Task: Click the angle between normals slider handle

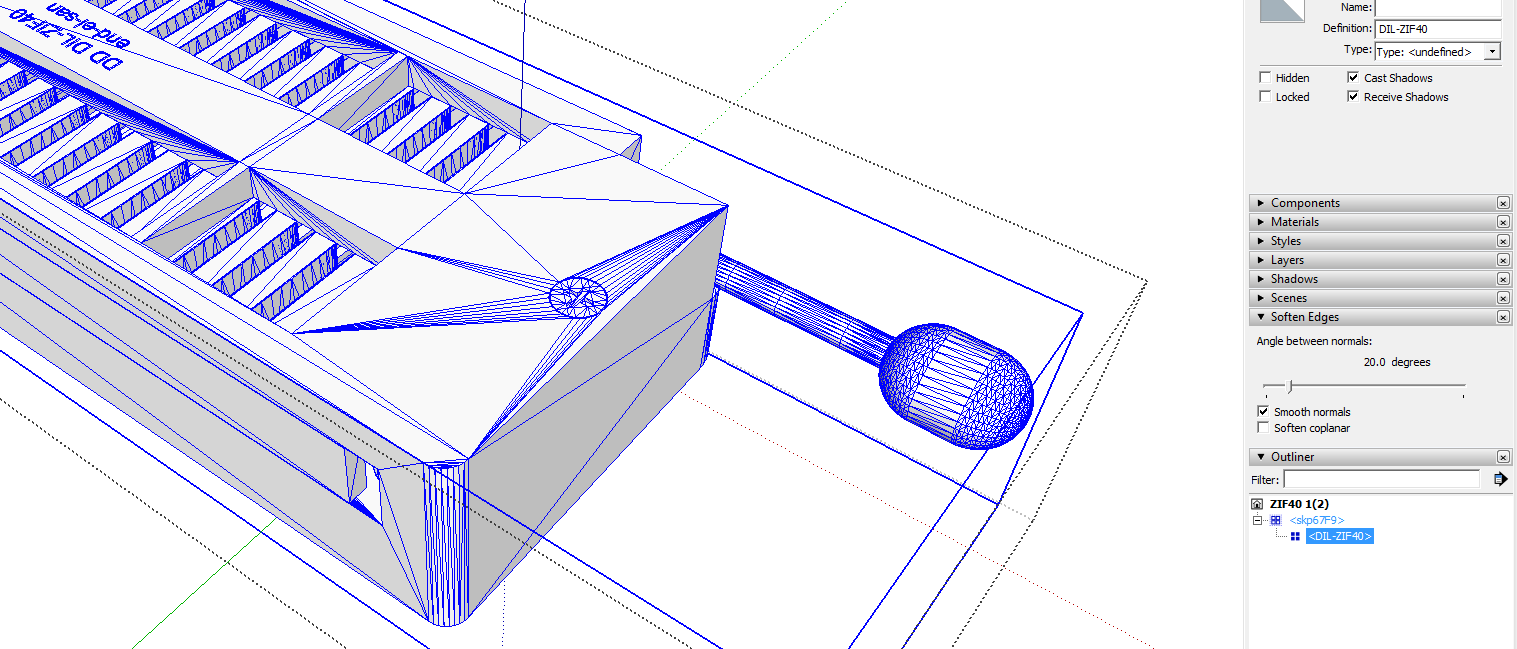Action: [x=1290, y=386]
